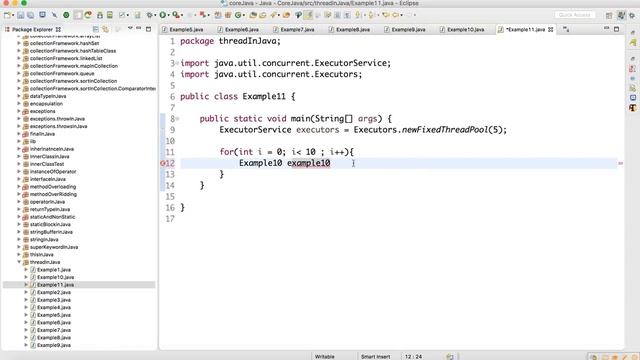Click the Quick Access search field
The height and width of the screenshot is (360, 640).
pyautogui.click(x=575, y=15)
